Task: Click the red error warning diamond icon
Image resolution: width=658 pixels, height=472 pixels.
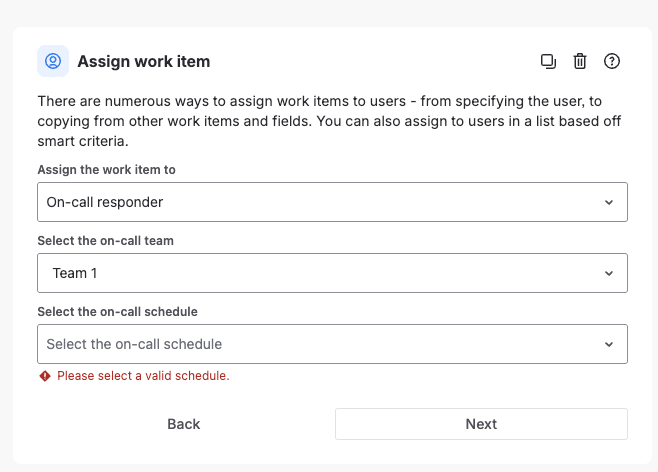Action: click(x=44, y=376)
